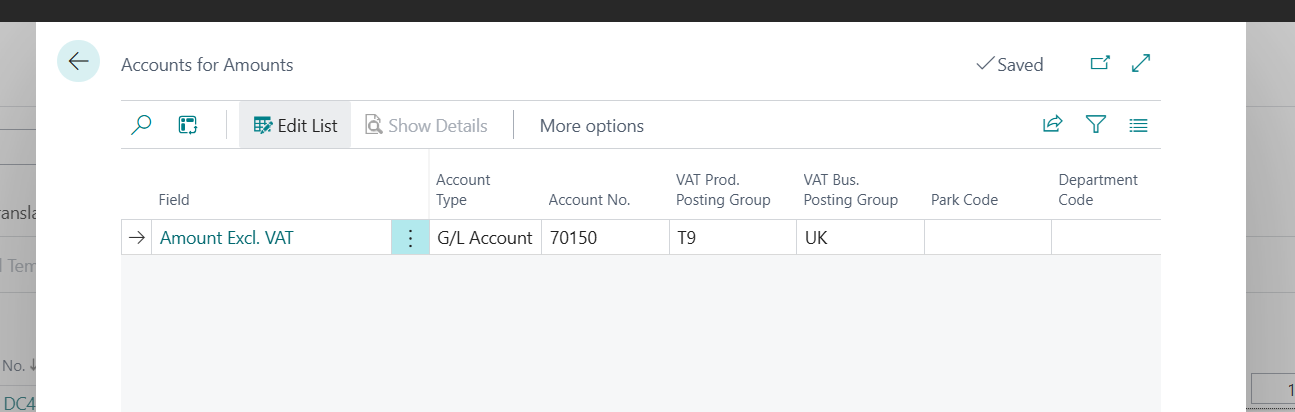Click the analysis view icon beside search
Image resolution: width=1295 pixels, height=412 pixels.
click(188, 125)
